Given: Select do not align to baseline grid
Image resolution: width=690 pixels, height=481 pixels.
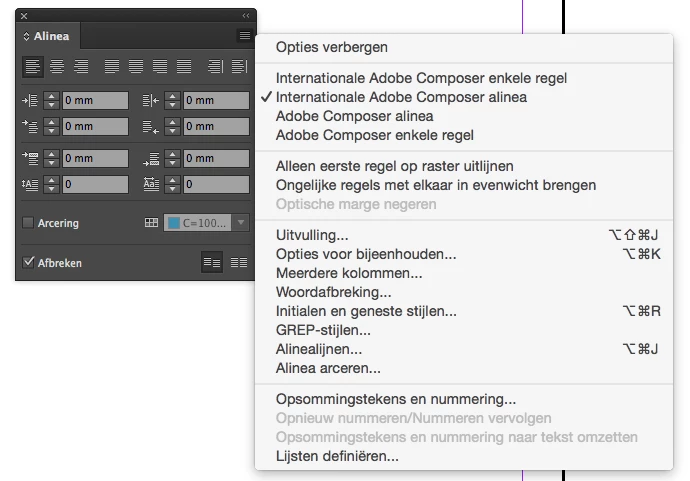Looking at the screenshot, I should [x=212, y=263].
